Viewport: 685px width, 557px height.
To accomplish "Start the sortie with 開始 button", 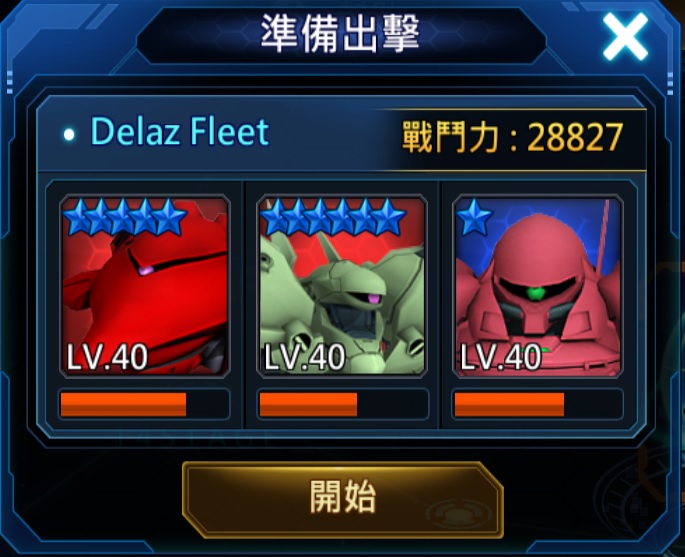I will [343, 499].
